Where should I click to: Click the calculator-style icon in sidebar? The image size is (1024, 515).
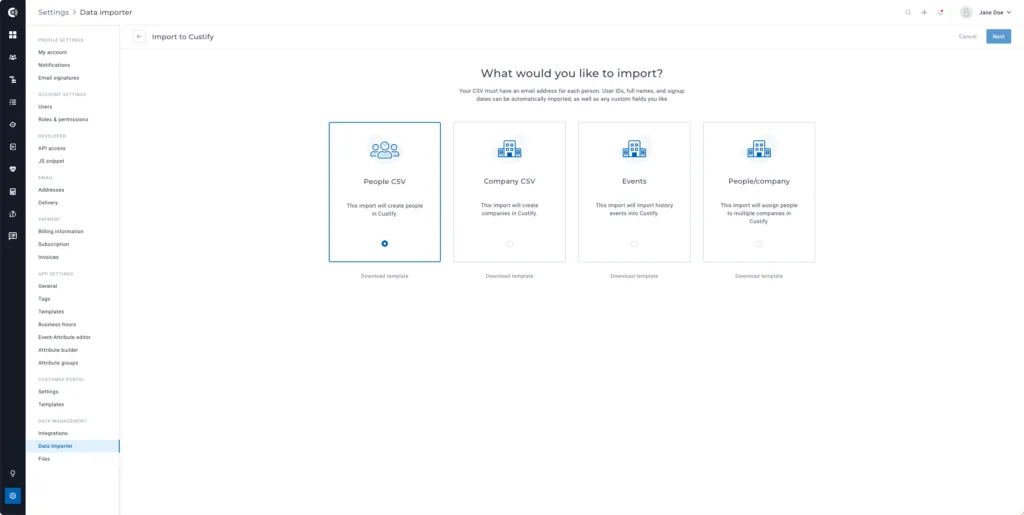(x=12, y=191)
